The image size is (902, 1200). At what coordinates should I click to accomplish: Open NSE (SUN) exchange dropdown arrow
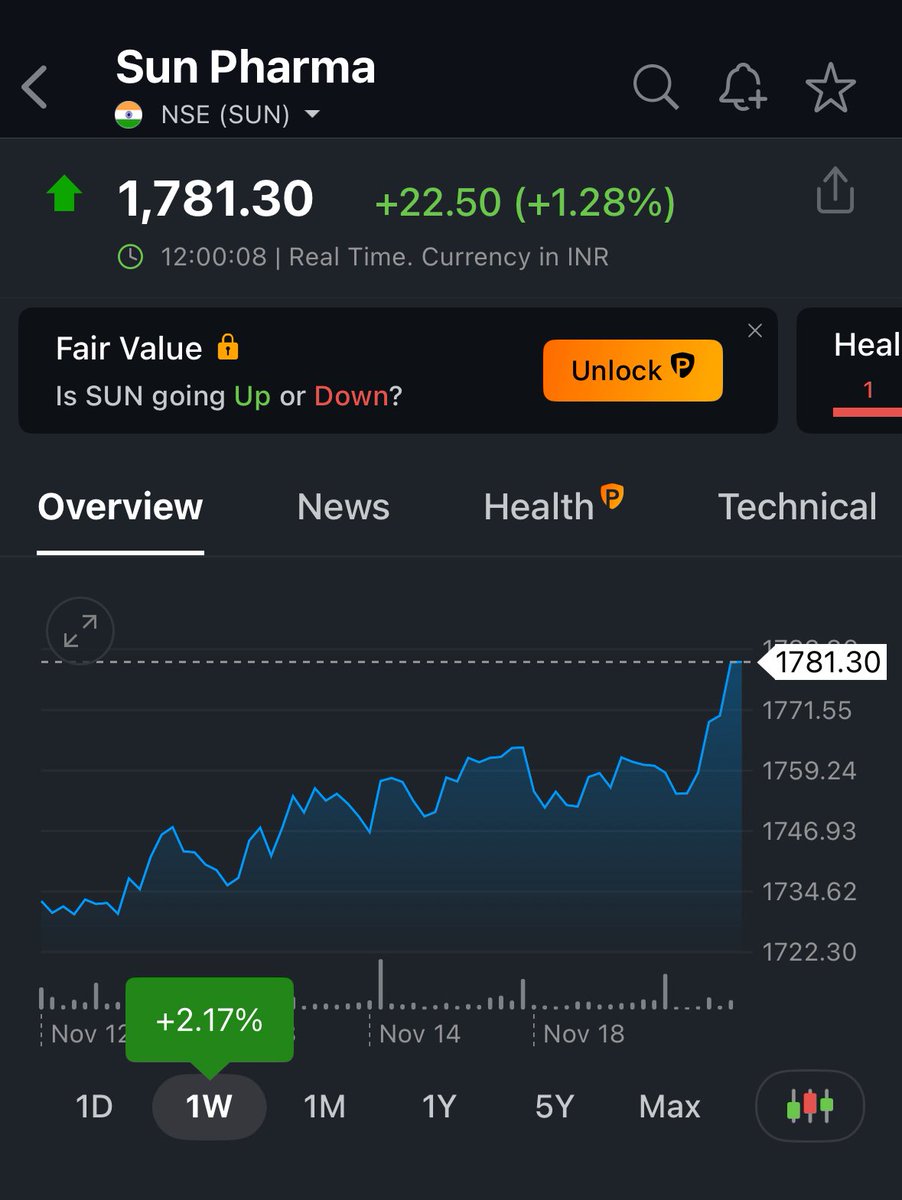[312, 115]
